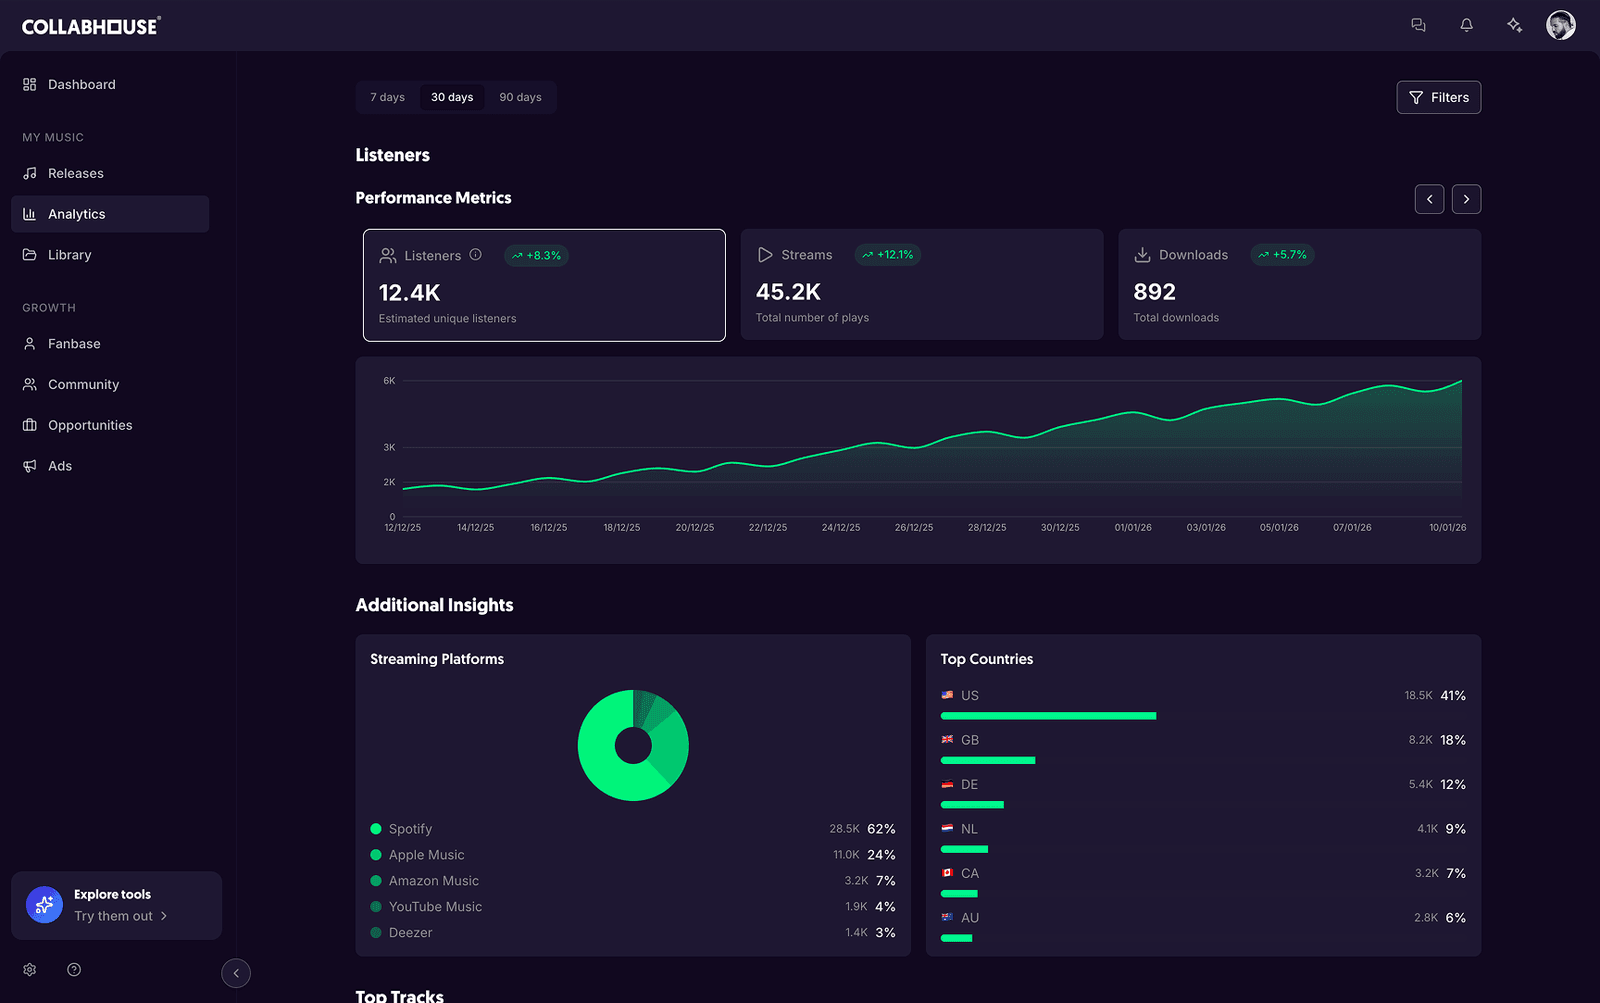
Task: Select the Streams metric card
Action: [922, 285]
